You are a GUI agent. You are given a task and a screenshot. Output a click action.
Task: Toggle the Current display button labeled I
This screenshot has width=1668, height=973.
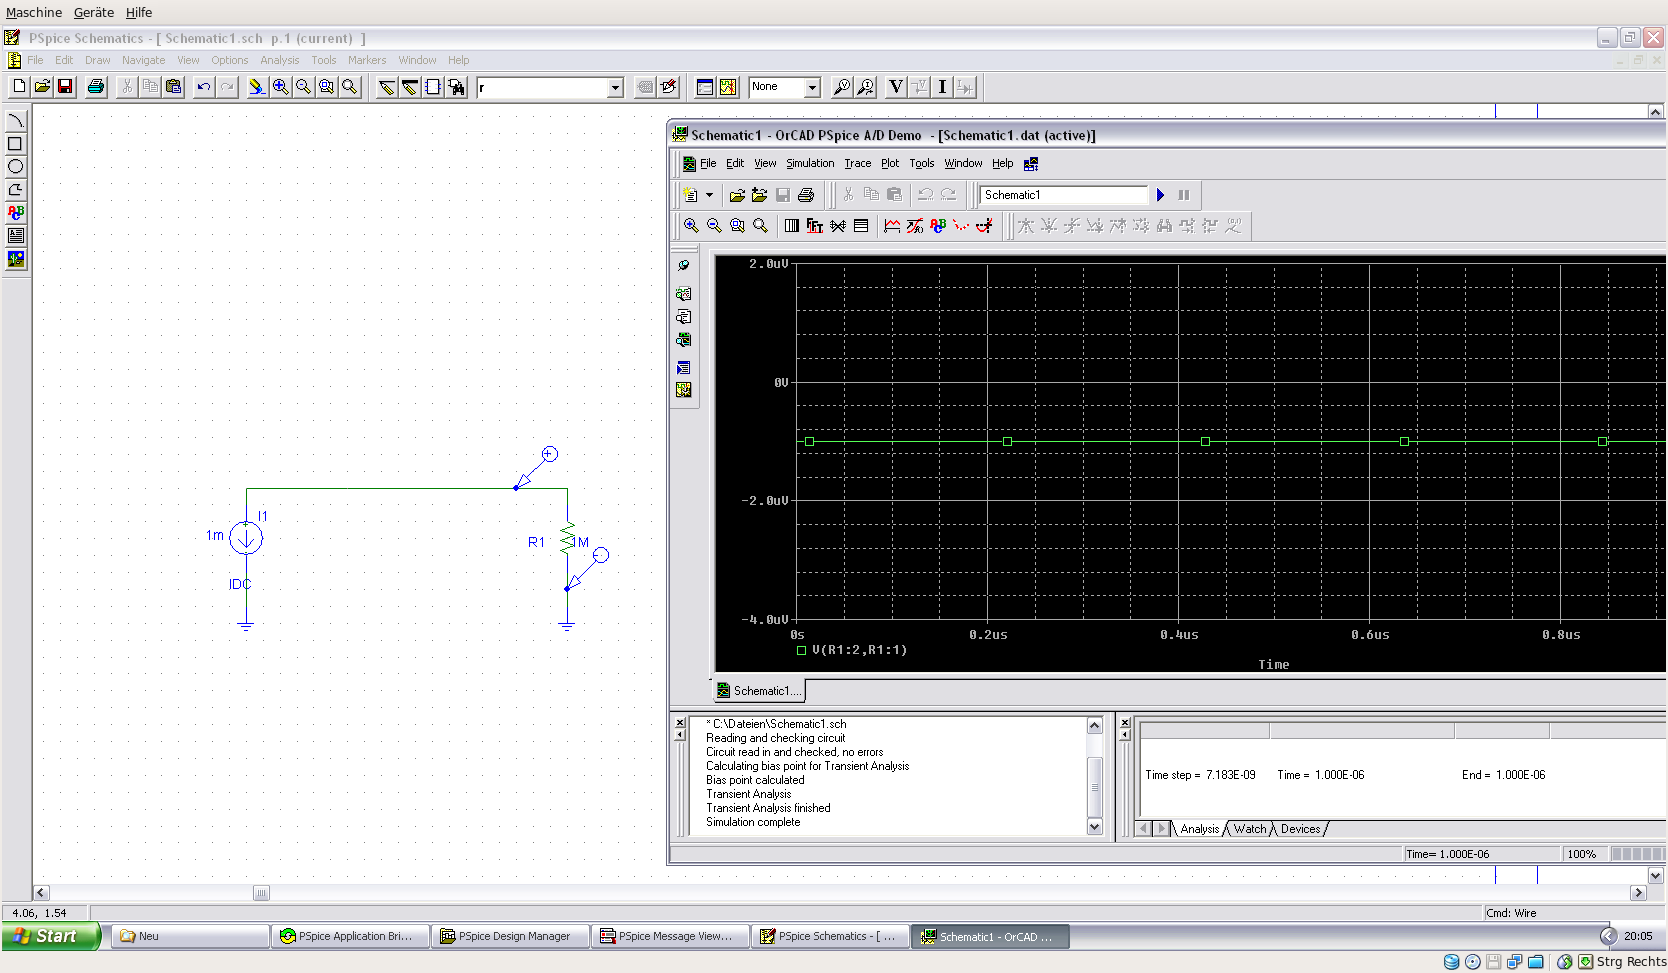942,87
